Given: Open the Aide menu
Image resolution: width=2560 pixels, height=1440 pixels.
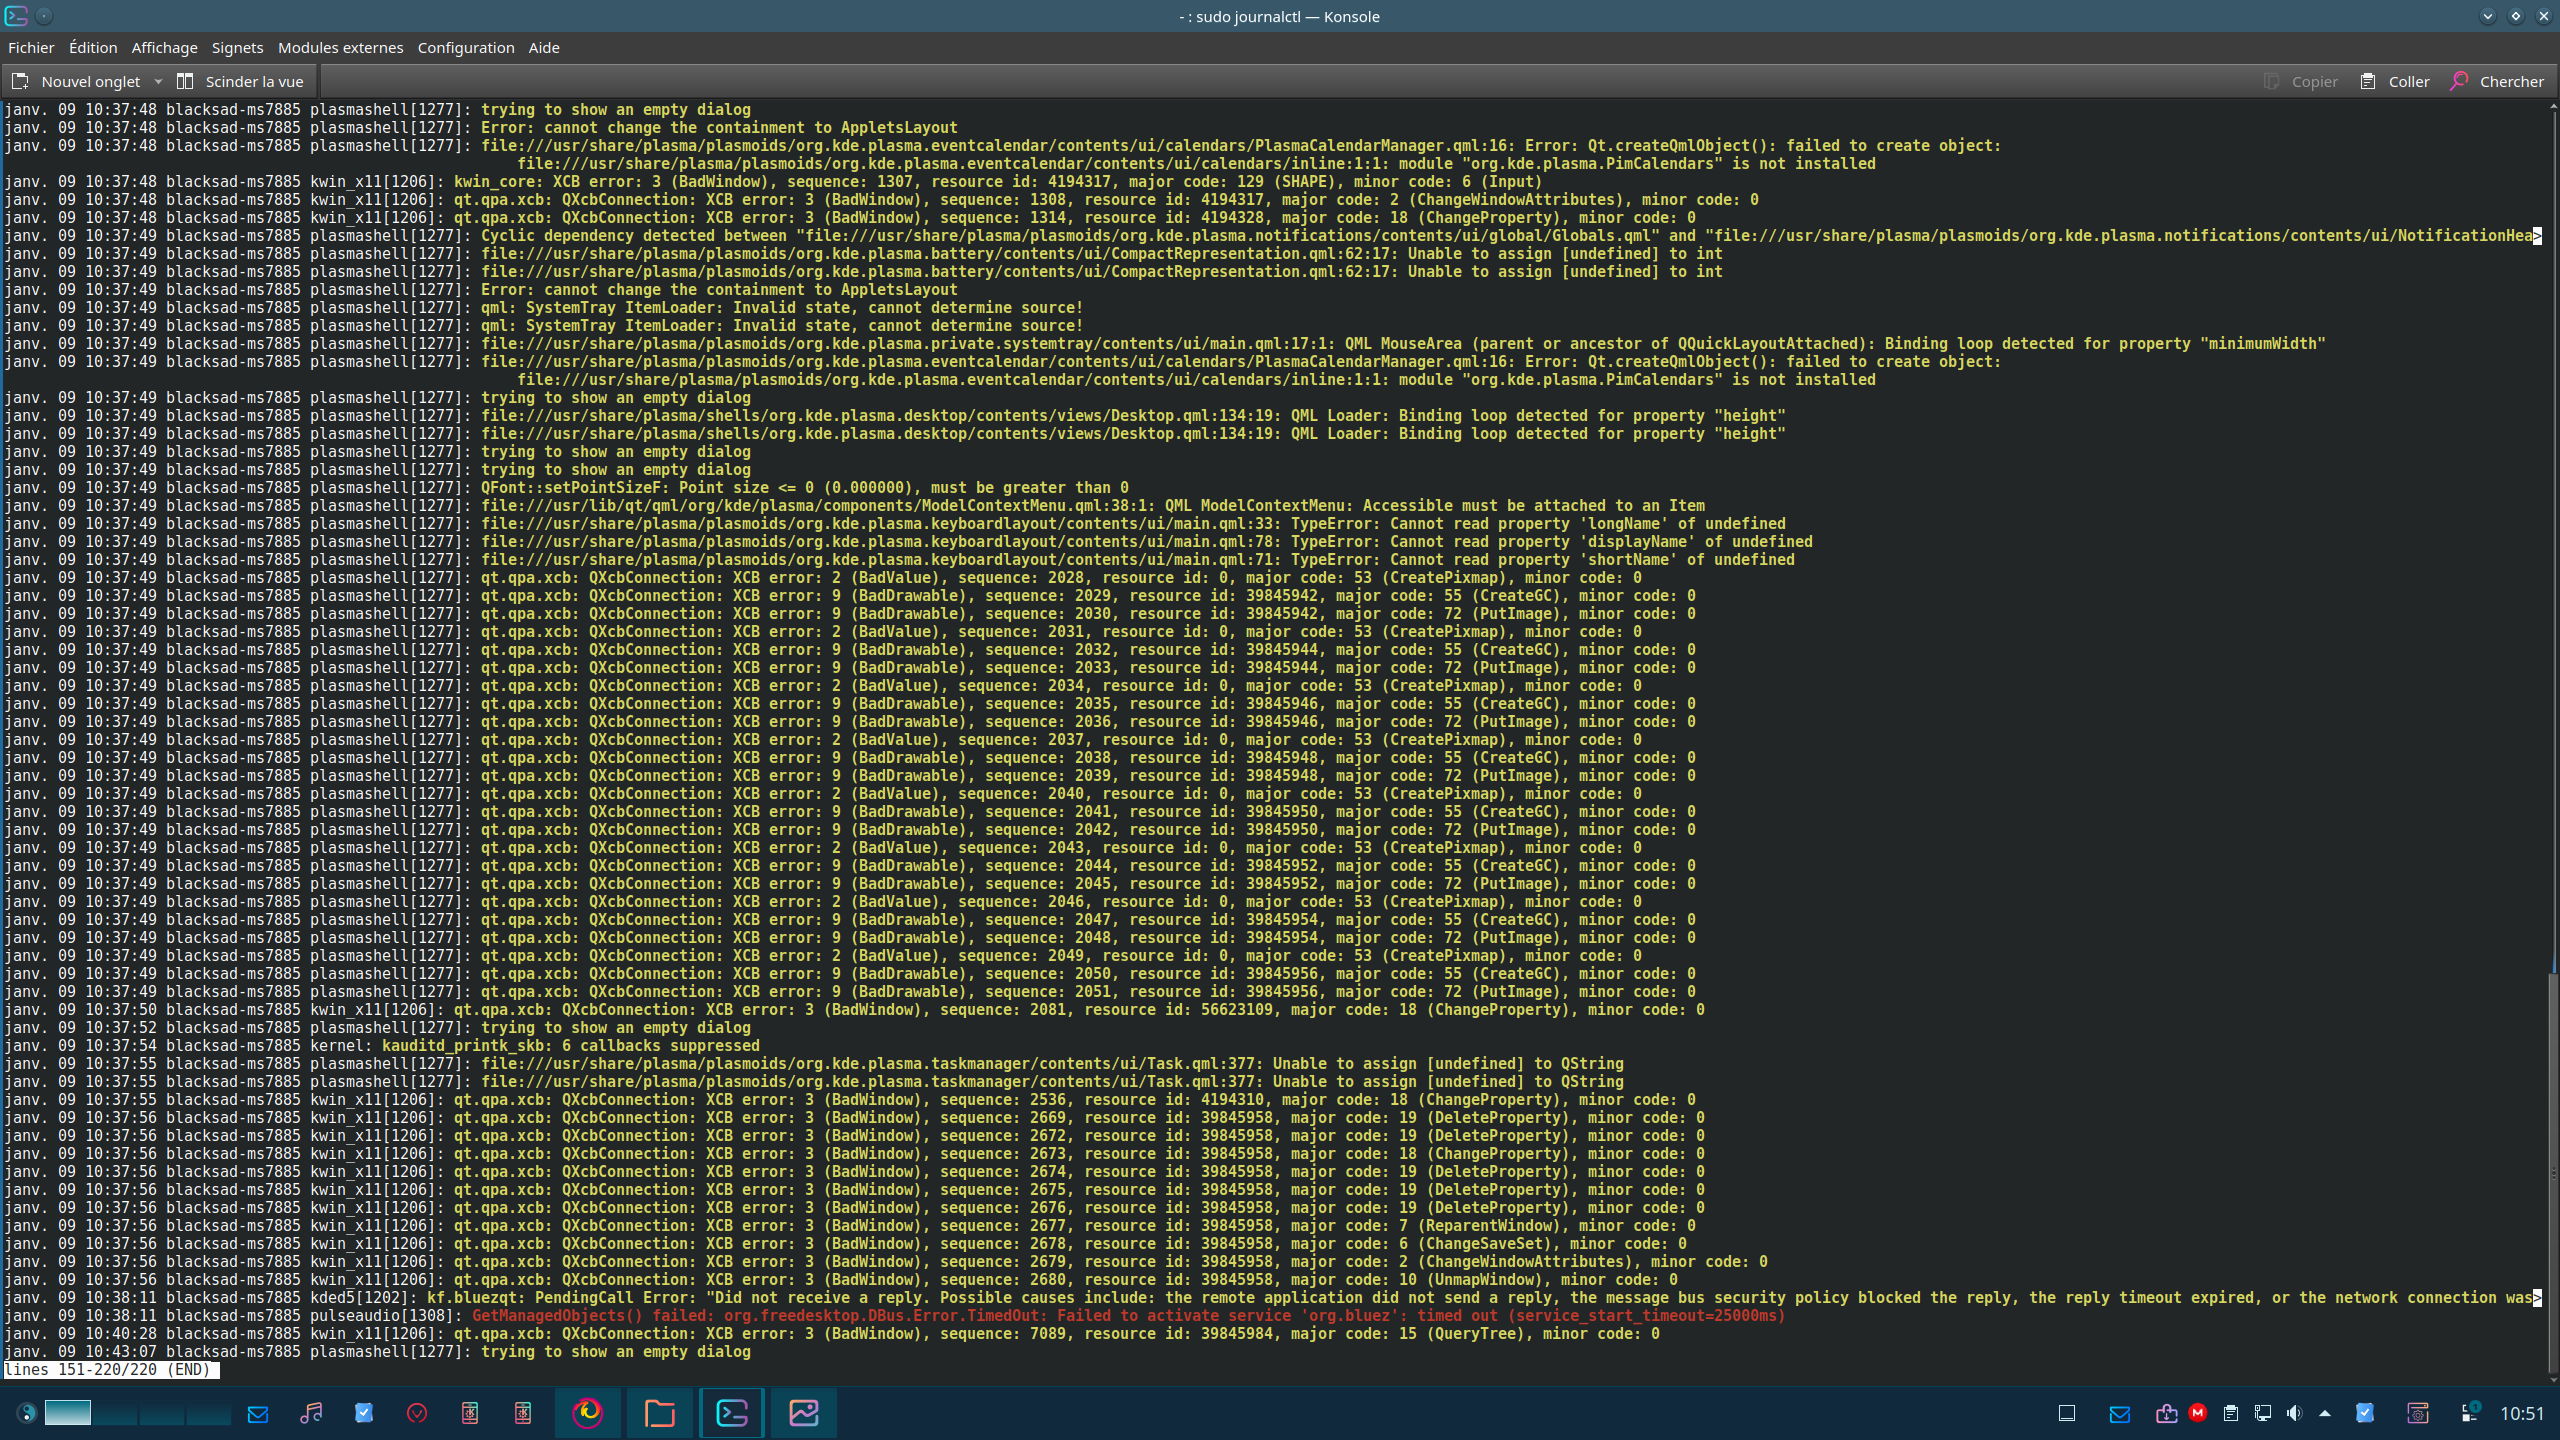Looking at the screenshot, I should pos(544,47).
